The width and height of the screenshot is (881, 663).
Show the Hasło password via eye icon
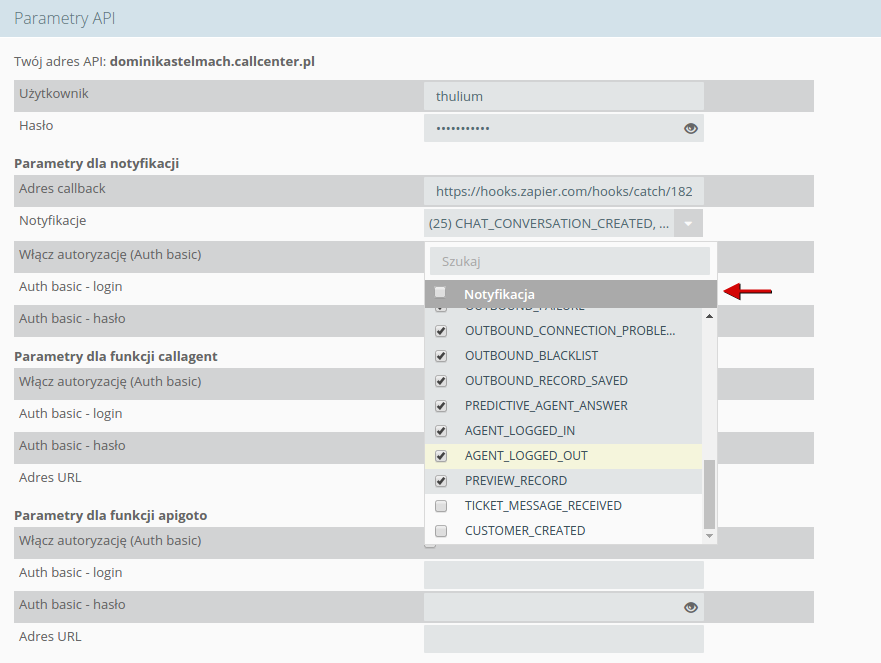click(x=691, y=128)
